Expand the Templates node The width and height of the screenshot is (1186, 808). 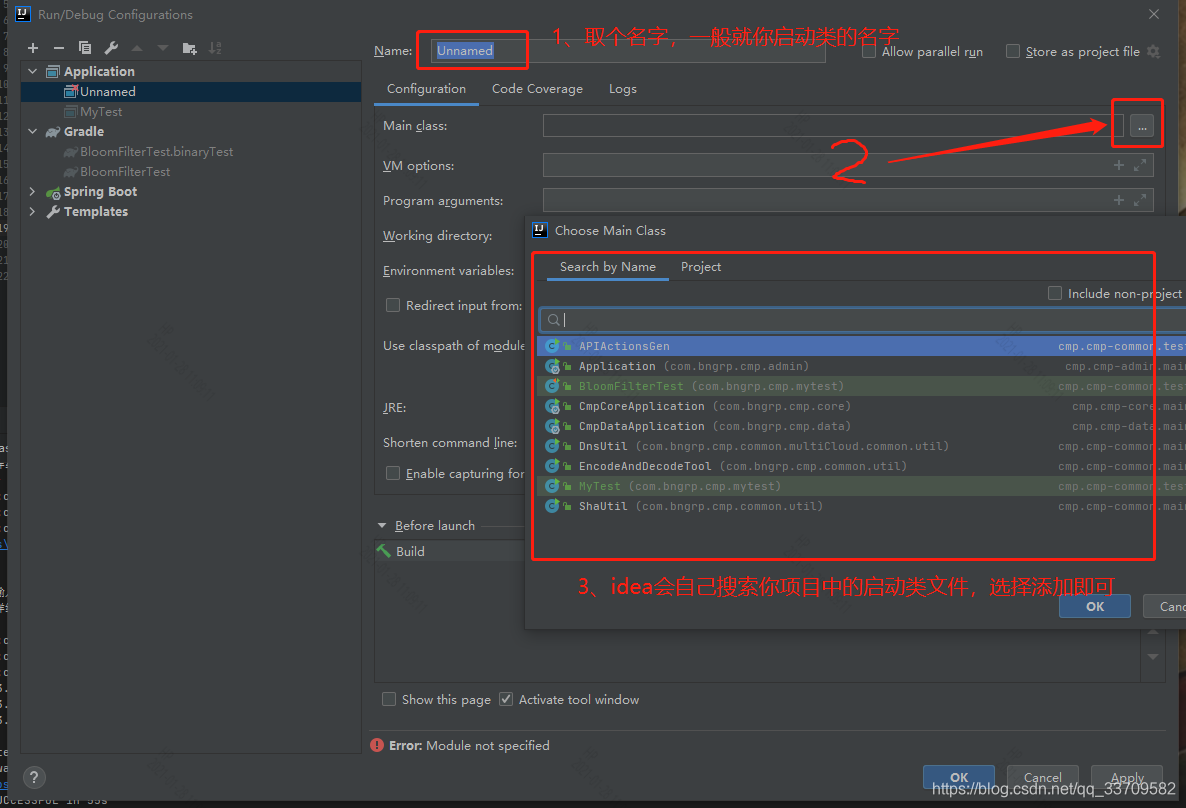pyautogui.click(x=33, y=211)
